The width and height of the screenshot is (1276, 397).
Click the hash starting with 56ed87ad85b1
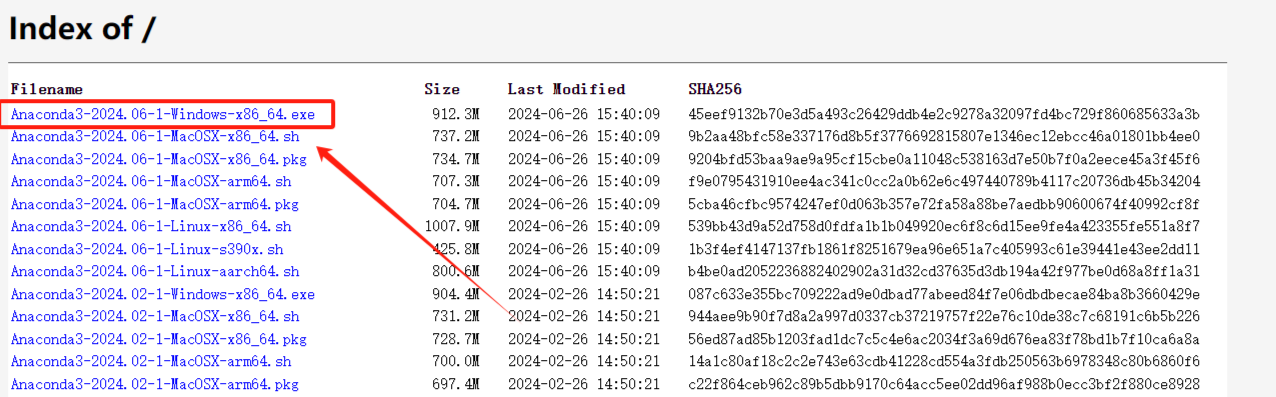pyautogui.click(x=944, y=339)
